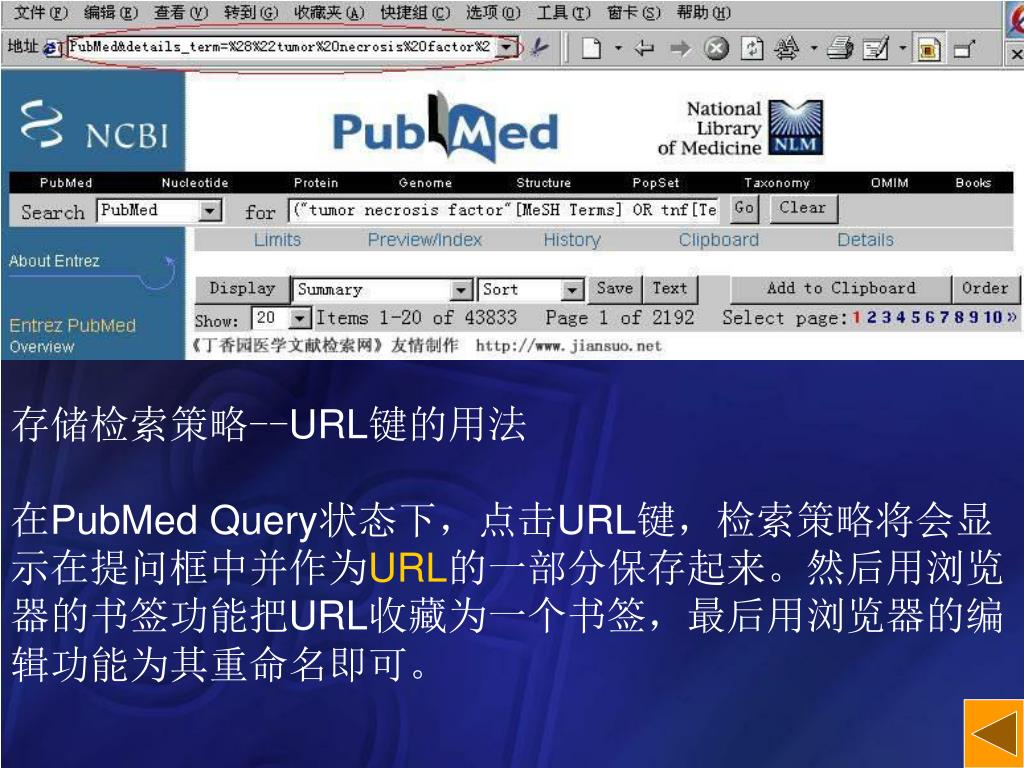Click the purple go icon beside address bar
The height and width of the screenshot is (768, 1024).
point(539,47)
